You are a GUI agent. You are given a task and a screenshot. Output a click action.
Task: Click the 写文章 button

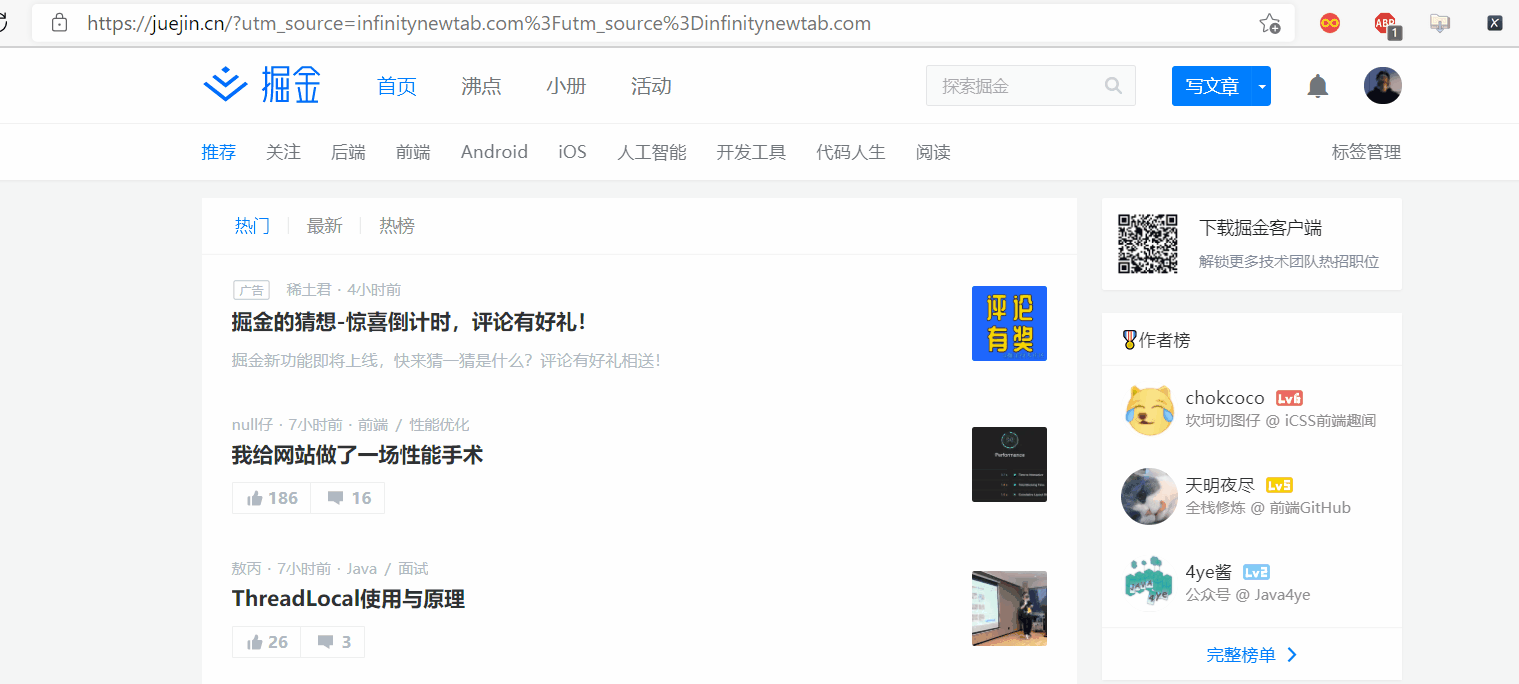coord(1212,86)
